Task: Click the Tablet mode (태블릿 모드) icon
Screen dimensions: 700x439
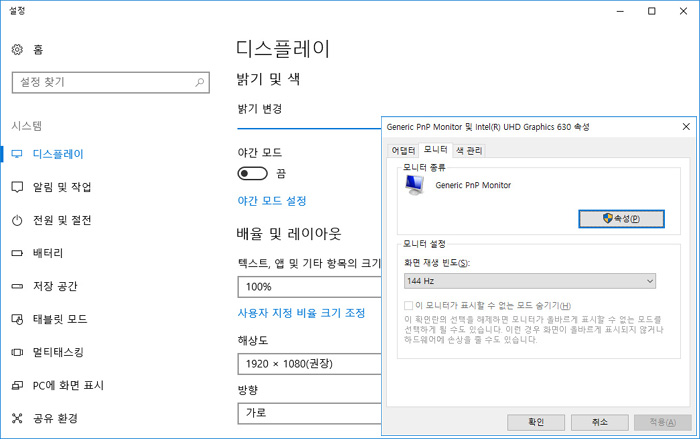Action: pos(17,319)
